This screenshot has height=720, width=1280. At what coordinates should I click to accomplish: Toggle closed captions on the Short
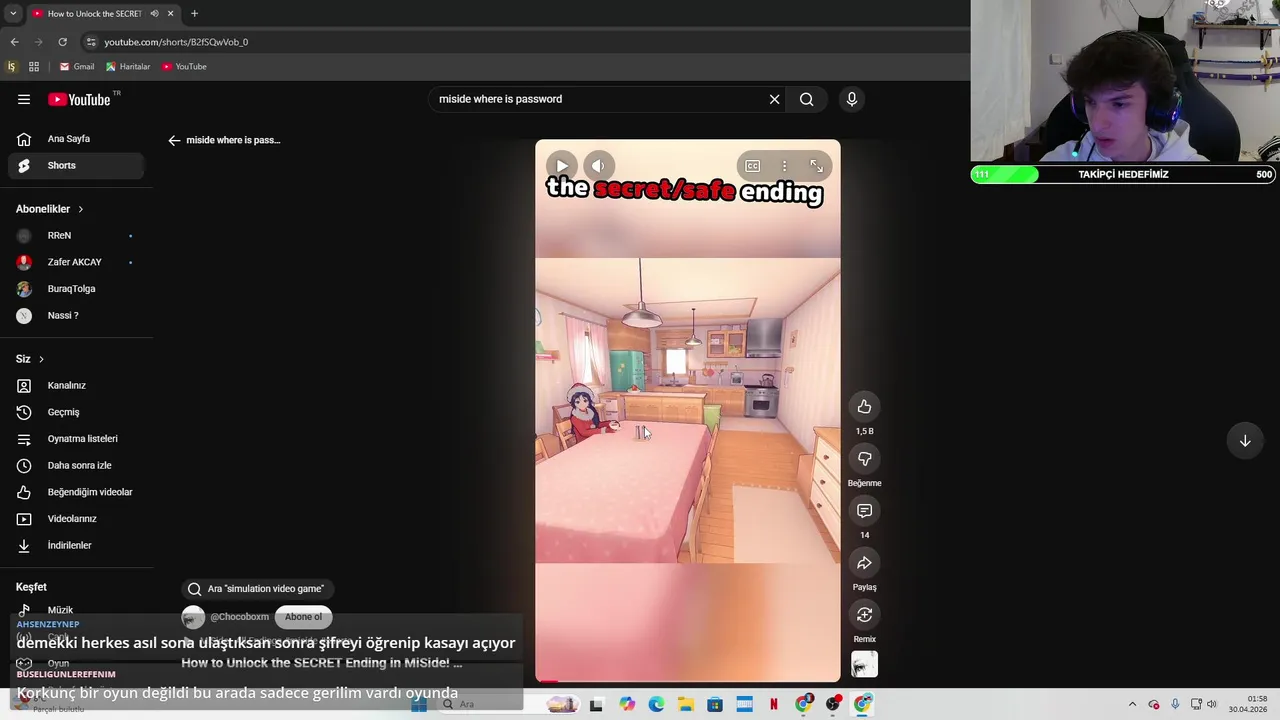tap(752, 166)
